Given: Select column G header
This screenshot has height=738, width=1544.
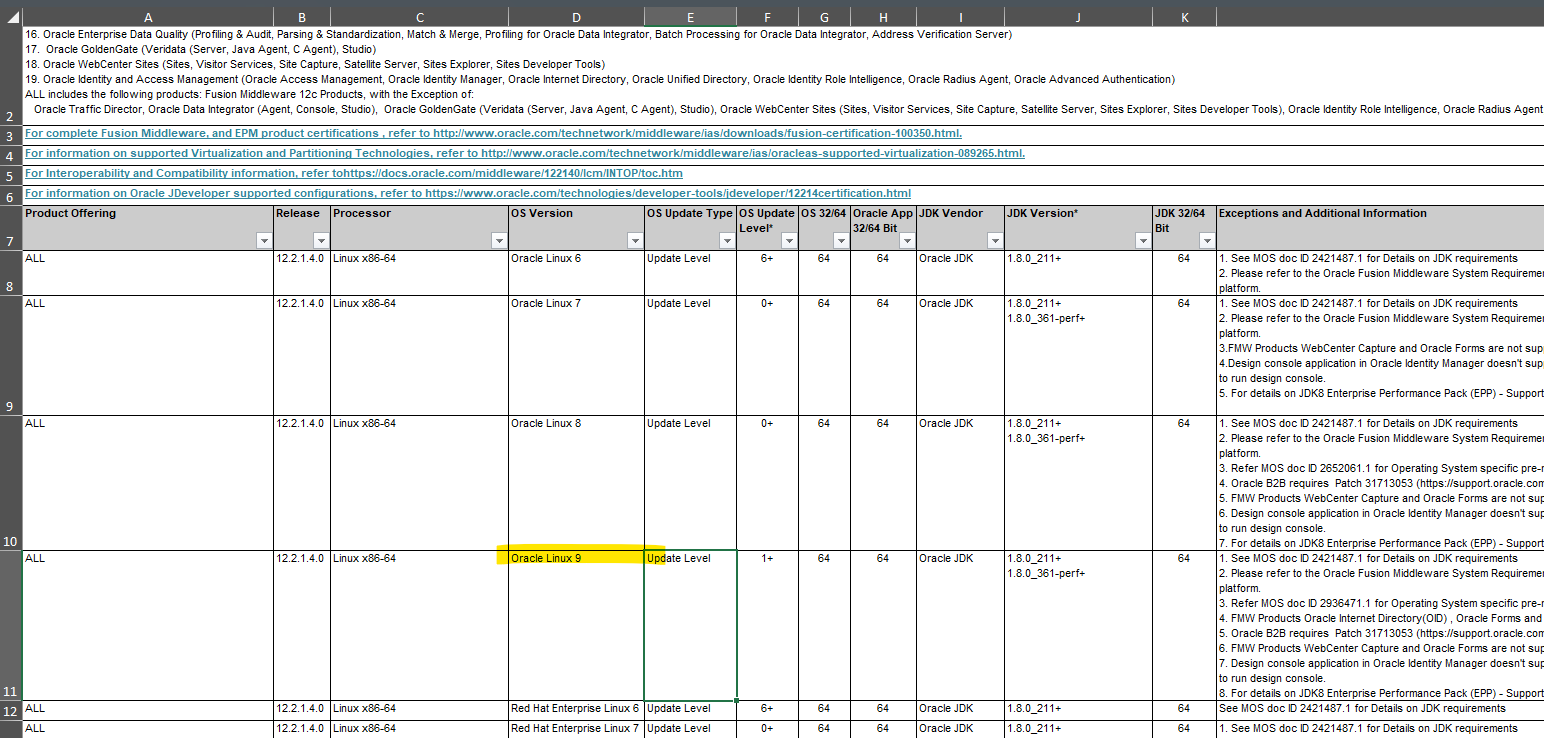Looking at the screenshot, I should click(x=824, y=17).
